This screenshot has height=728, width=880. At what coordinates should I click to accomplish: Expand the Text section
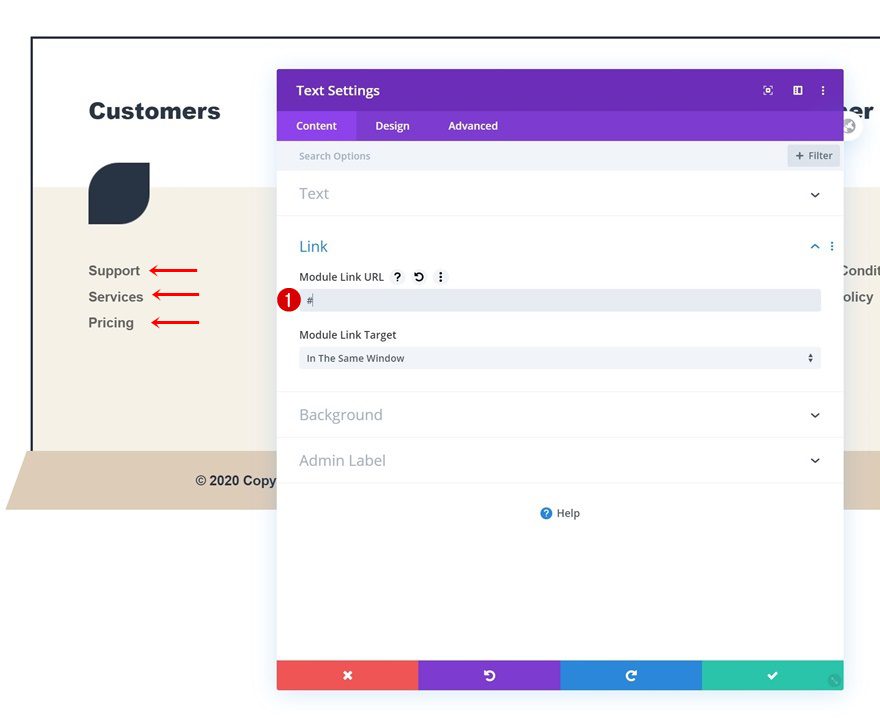[814, 194]
